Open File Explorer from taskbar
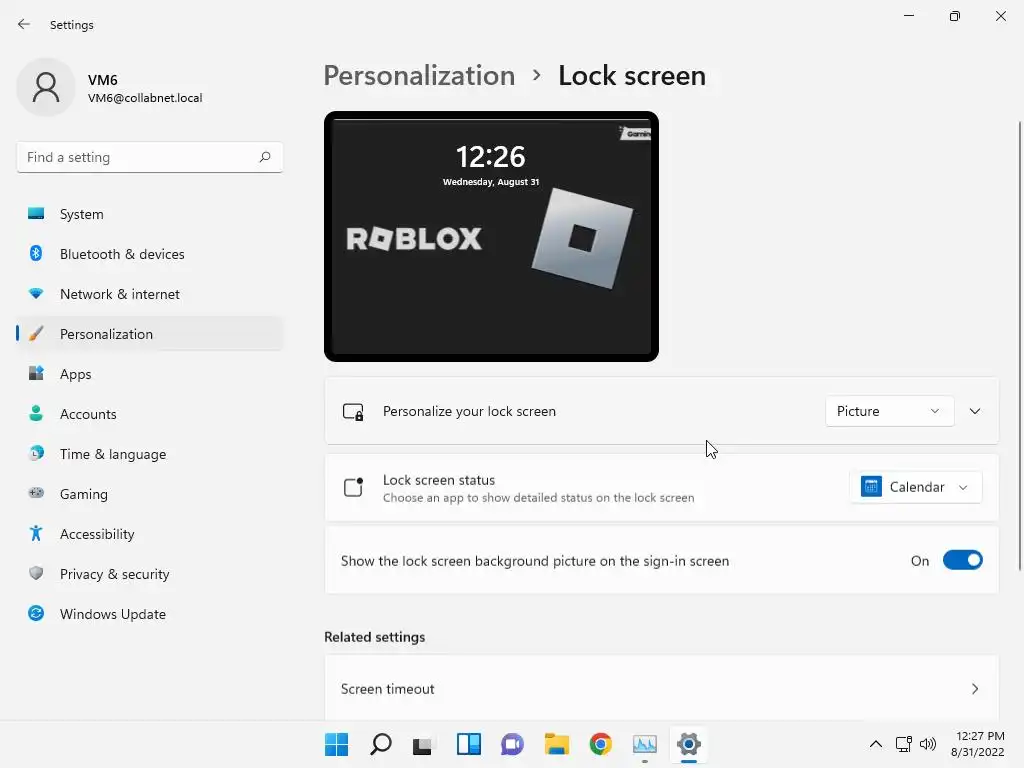 pyautogui.click(x=556, y=744)
